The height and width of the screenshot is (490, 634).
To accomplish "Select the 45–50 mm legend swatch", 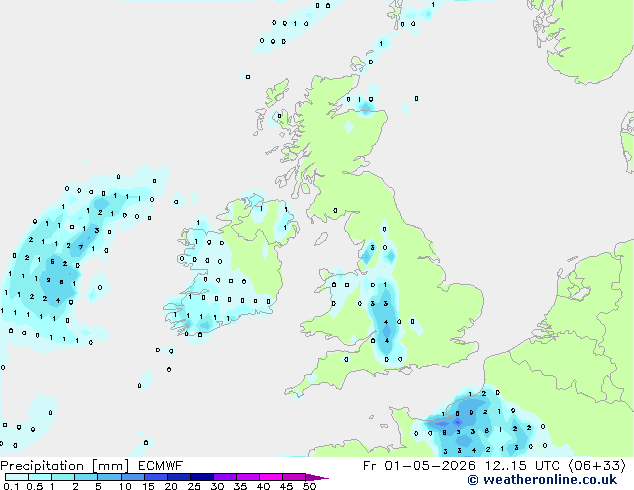I will click(294, 477).
